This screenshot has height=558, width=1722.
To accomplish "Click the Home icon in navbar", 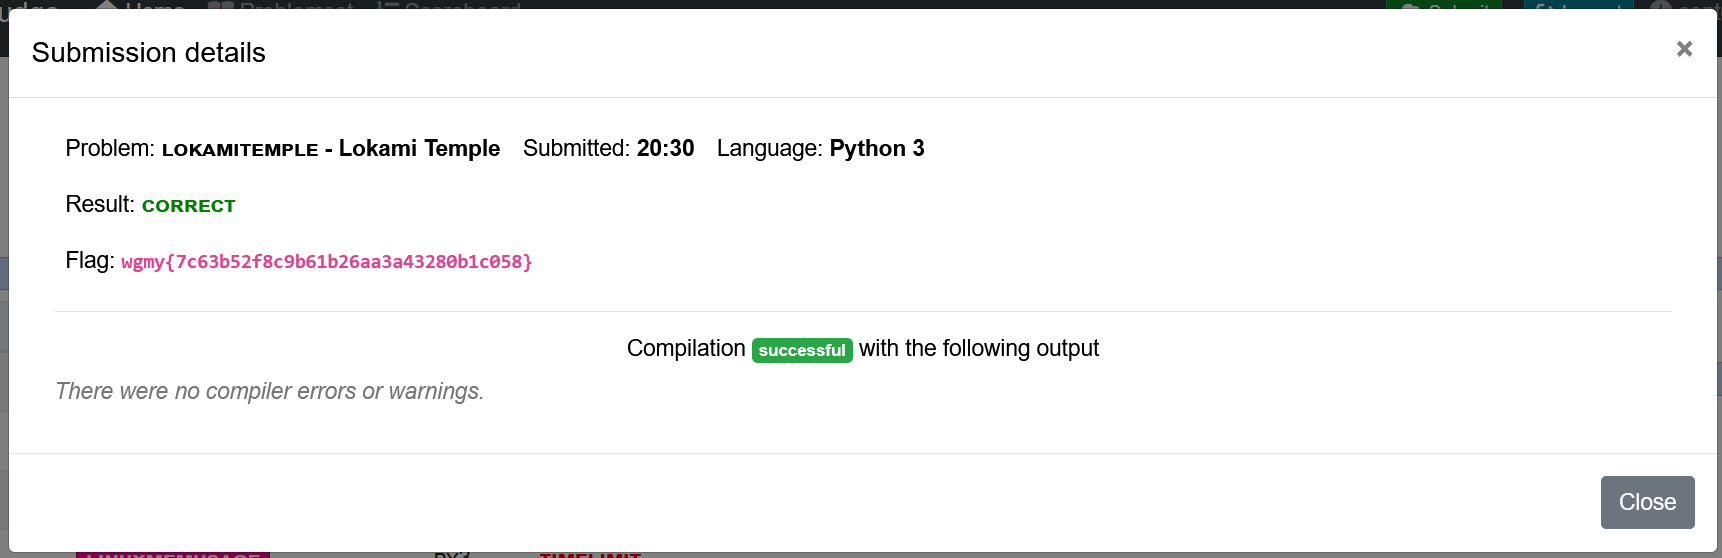I will pos(107,5).
